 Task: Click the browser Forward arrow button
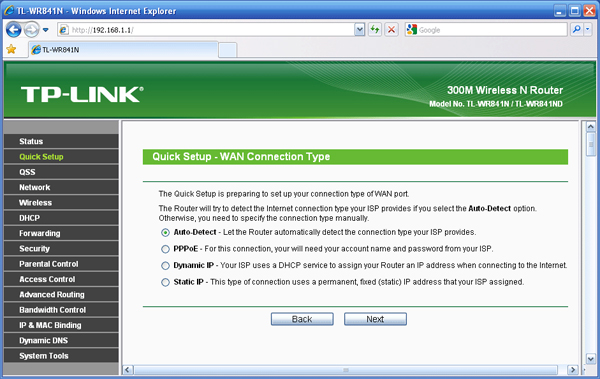click(x=31, y=29)
